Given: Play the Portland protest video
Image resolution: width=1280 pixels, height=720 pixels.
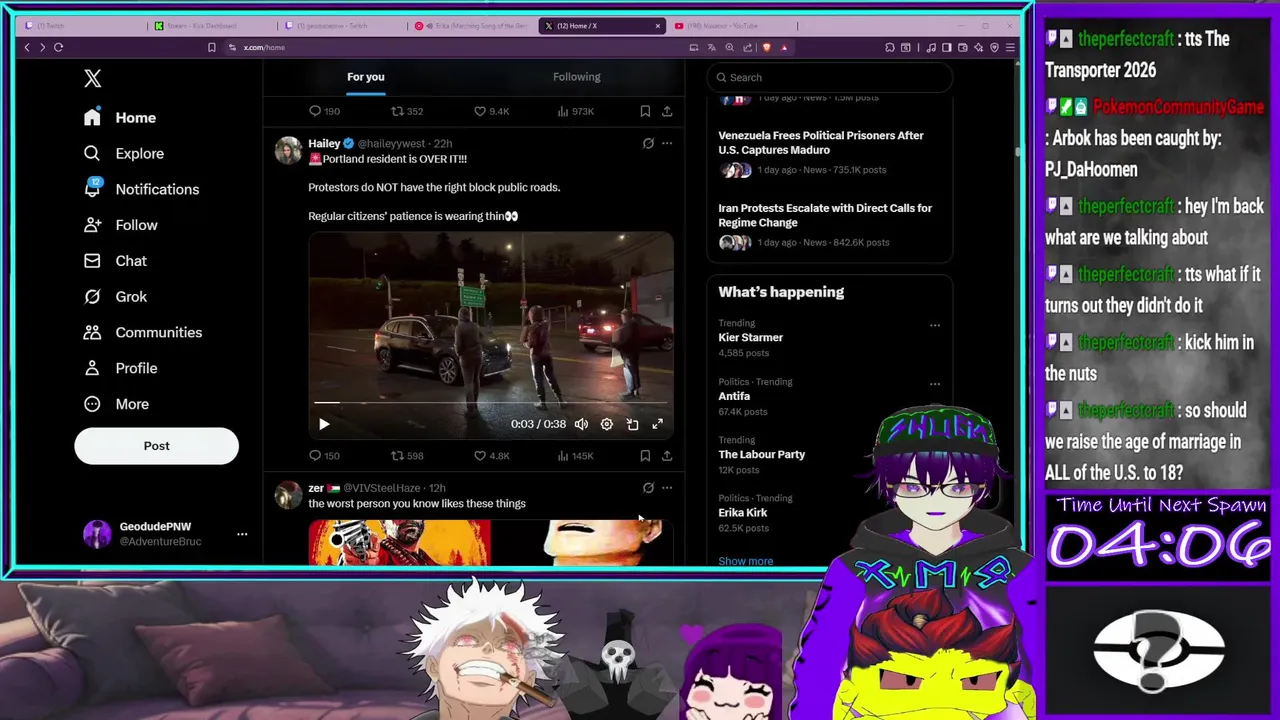Looking at the screenshot, I should [324, 424].
